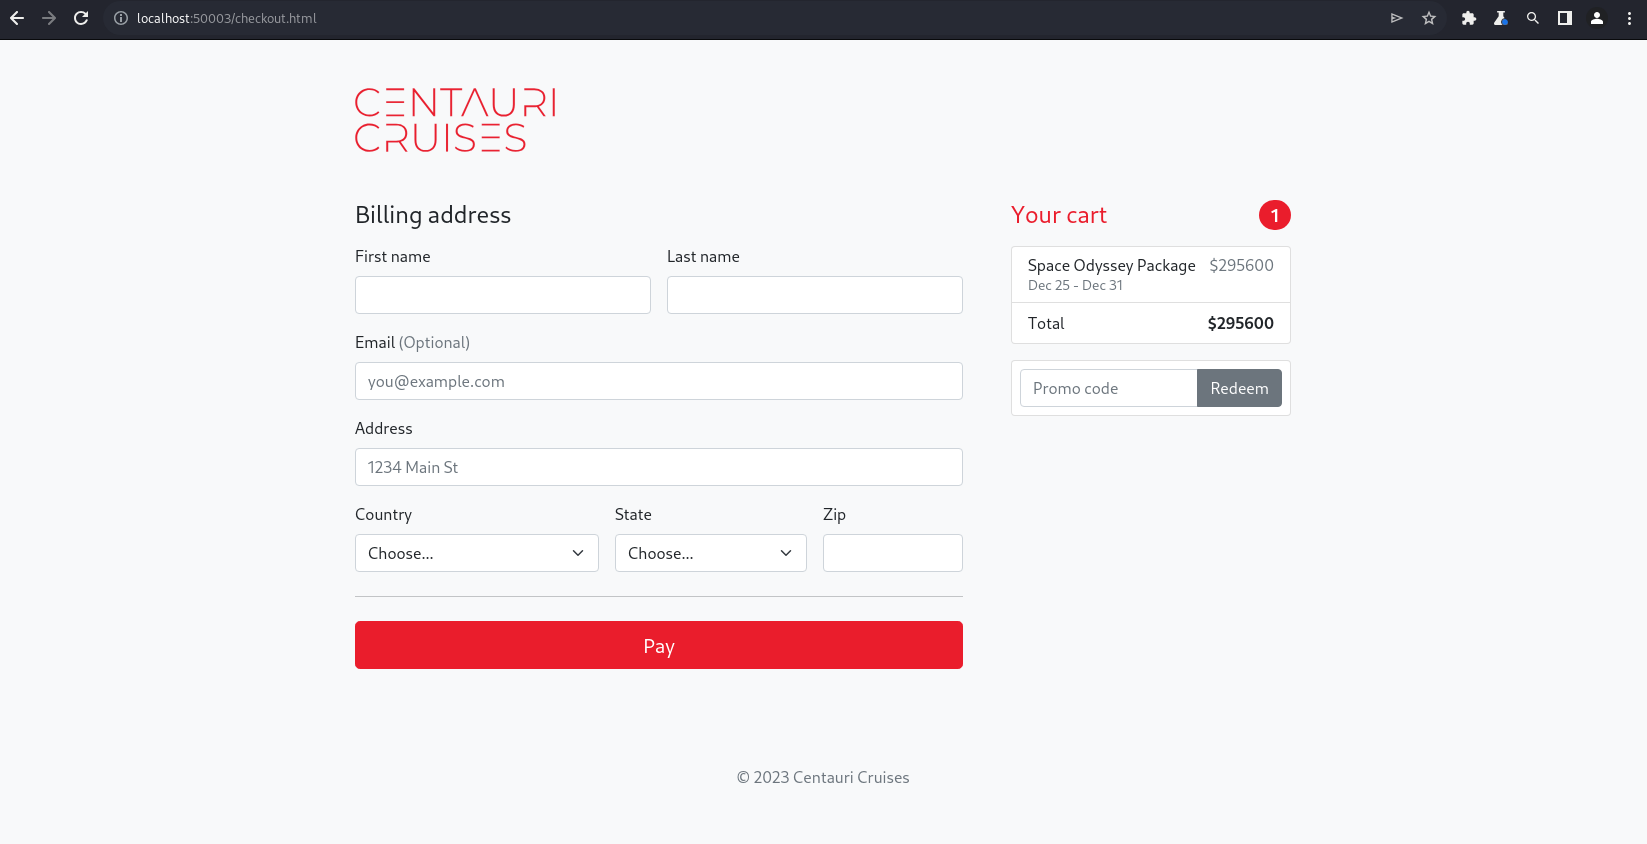Image resolution: width=1647 pixels, height=844 pixels.
Task: Click into the Last name field
Action: click(814, 295)
